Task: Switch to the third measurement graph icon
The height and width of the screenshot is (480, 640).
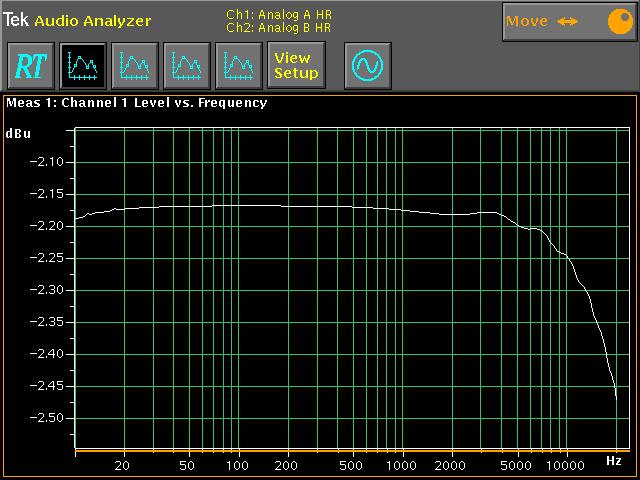Action: (x=186, y=66)
